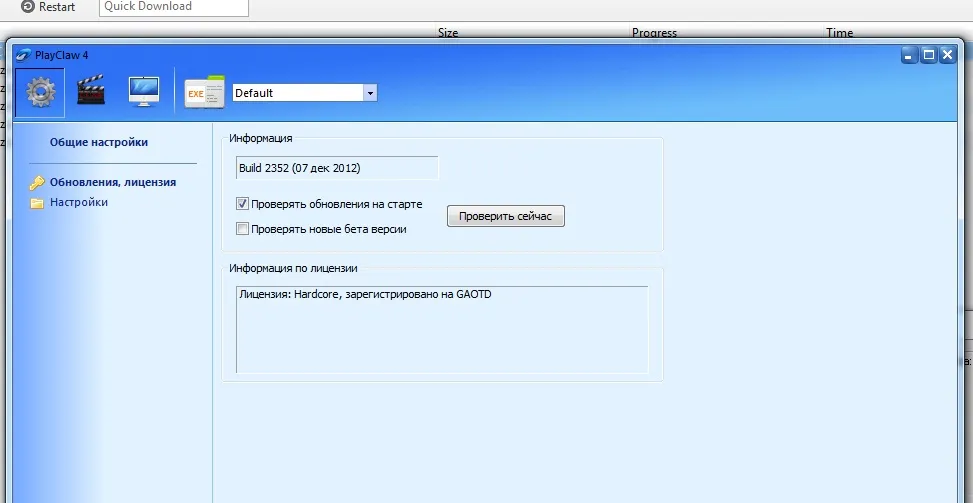Click the EXE profile manager icon

pyautogui.click(x=204, y=92)
